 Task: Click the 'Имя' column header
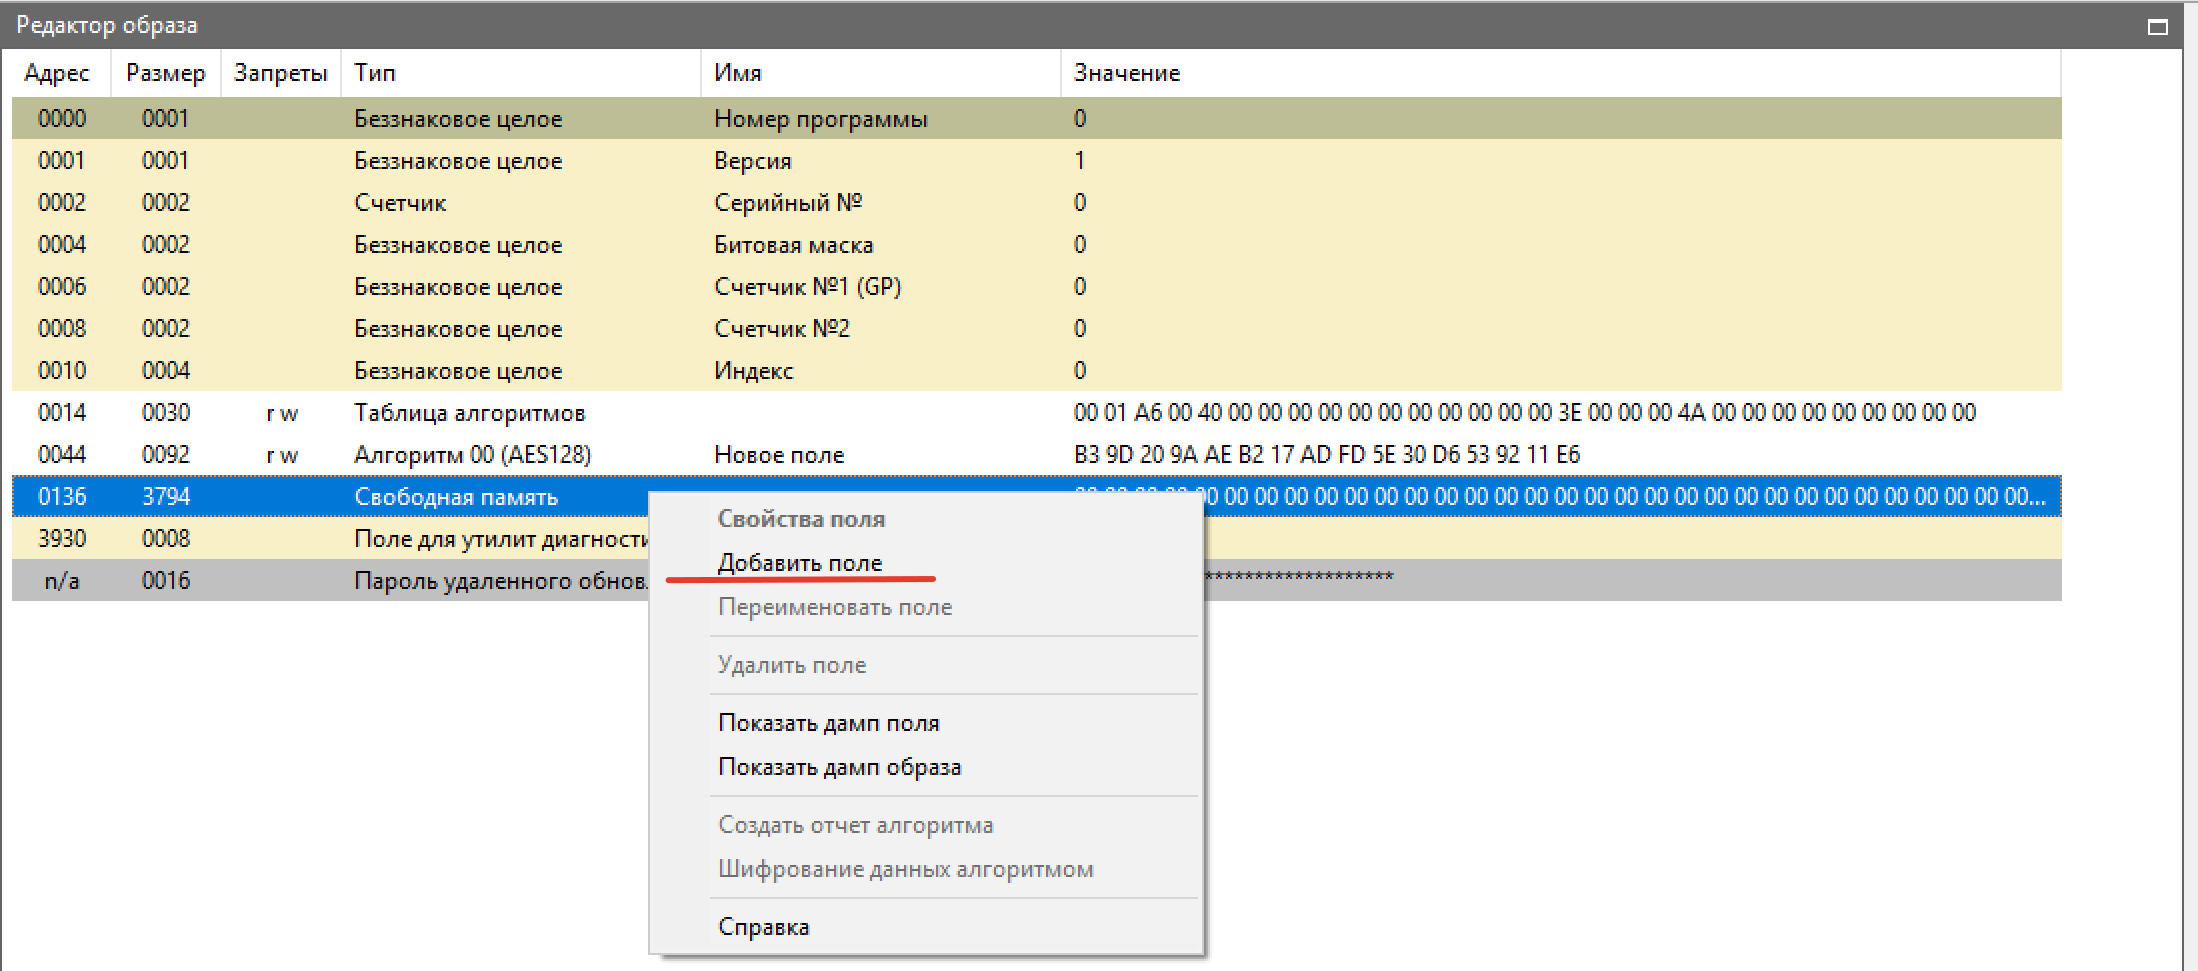click(x=738, y=73)
